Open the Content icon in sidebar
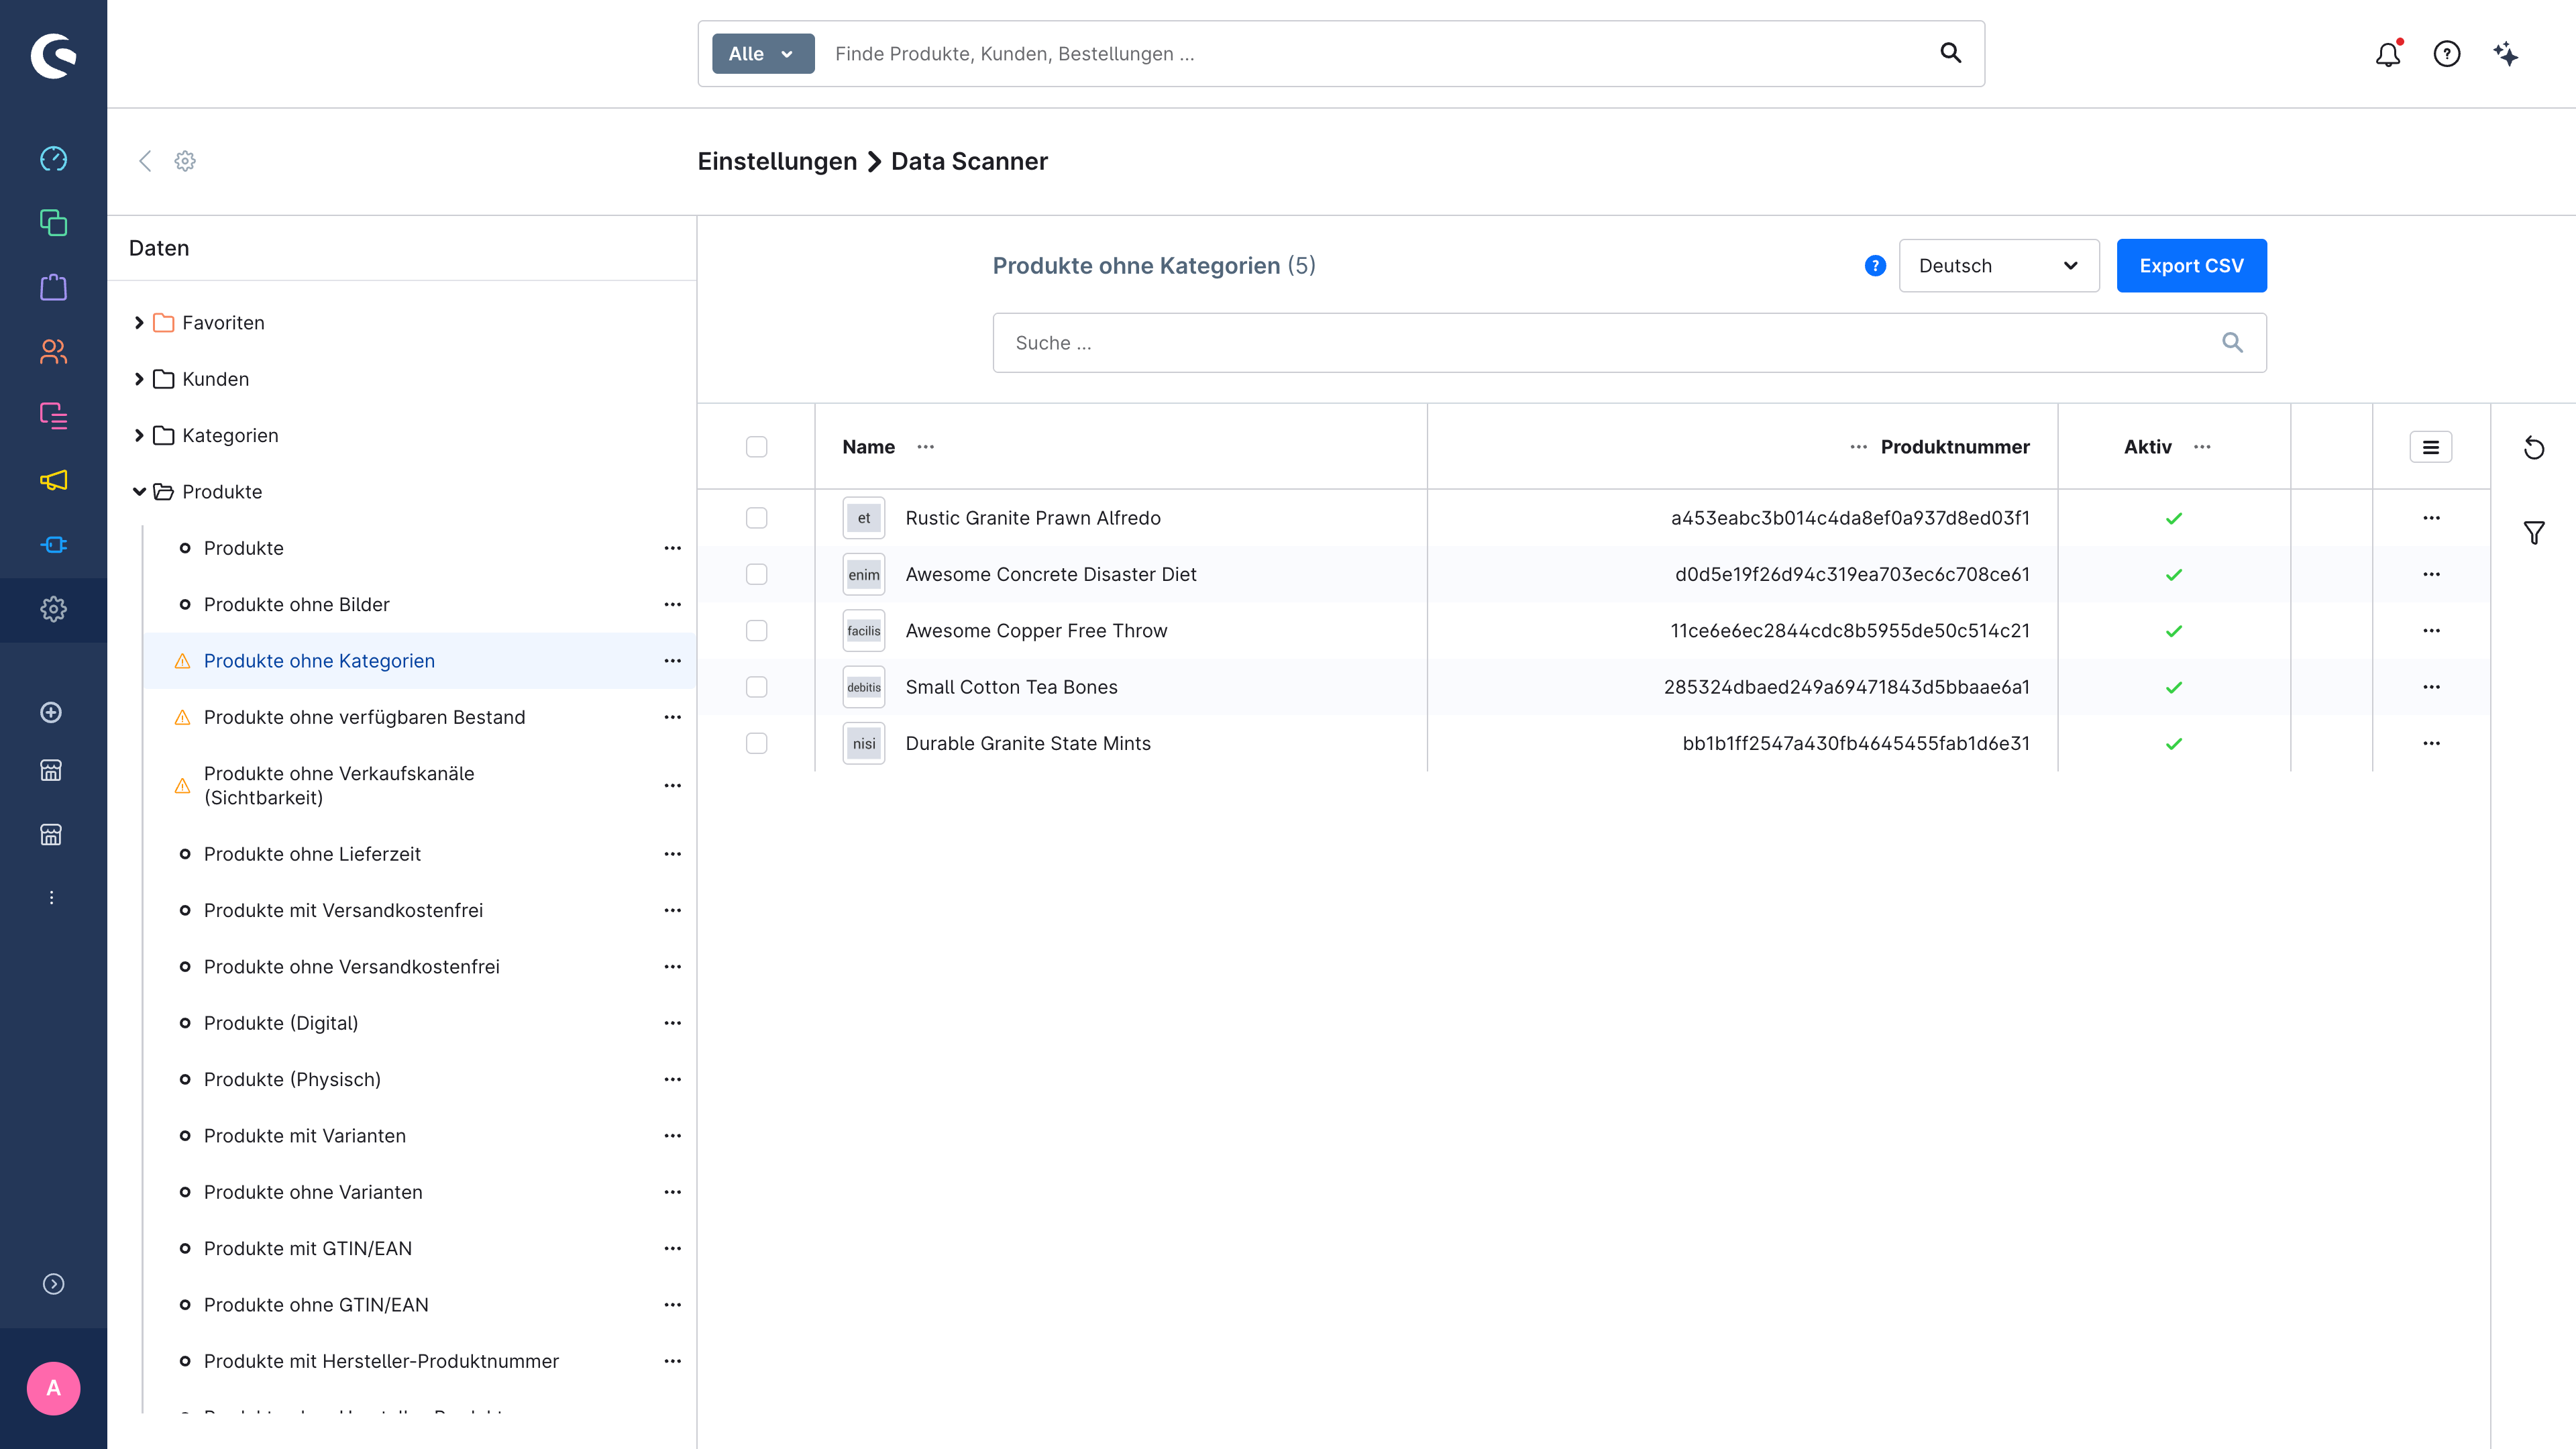The image size is (2576, 1449). click(x=53, y=416)
